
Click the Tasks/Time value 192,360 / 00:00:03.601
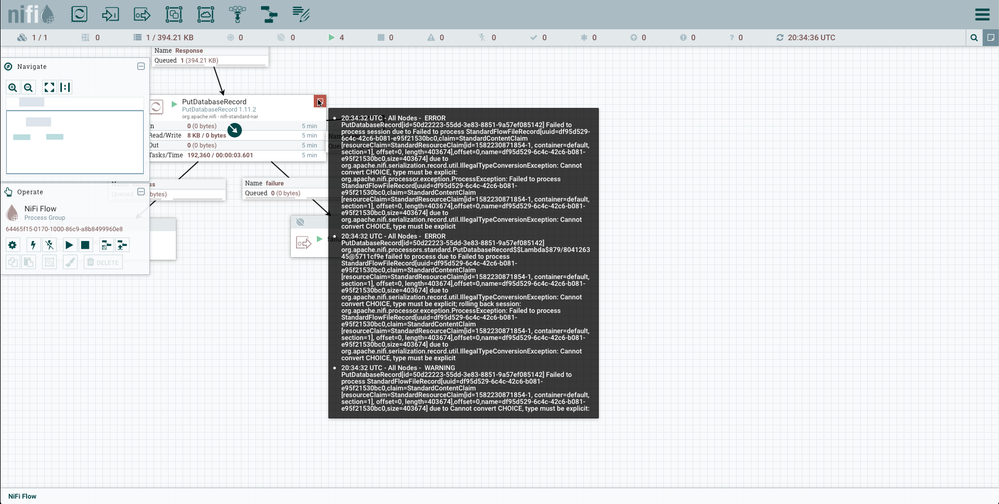pyautogui.click(x=220, y=155)
